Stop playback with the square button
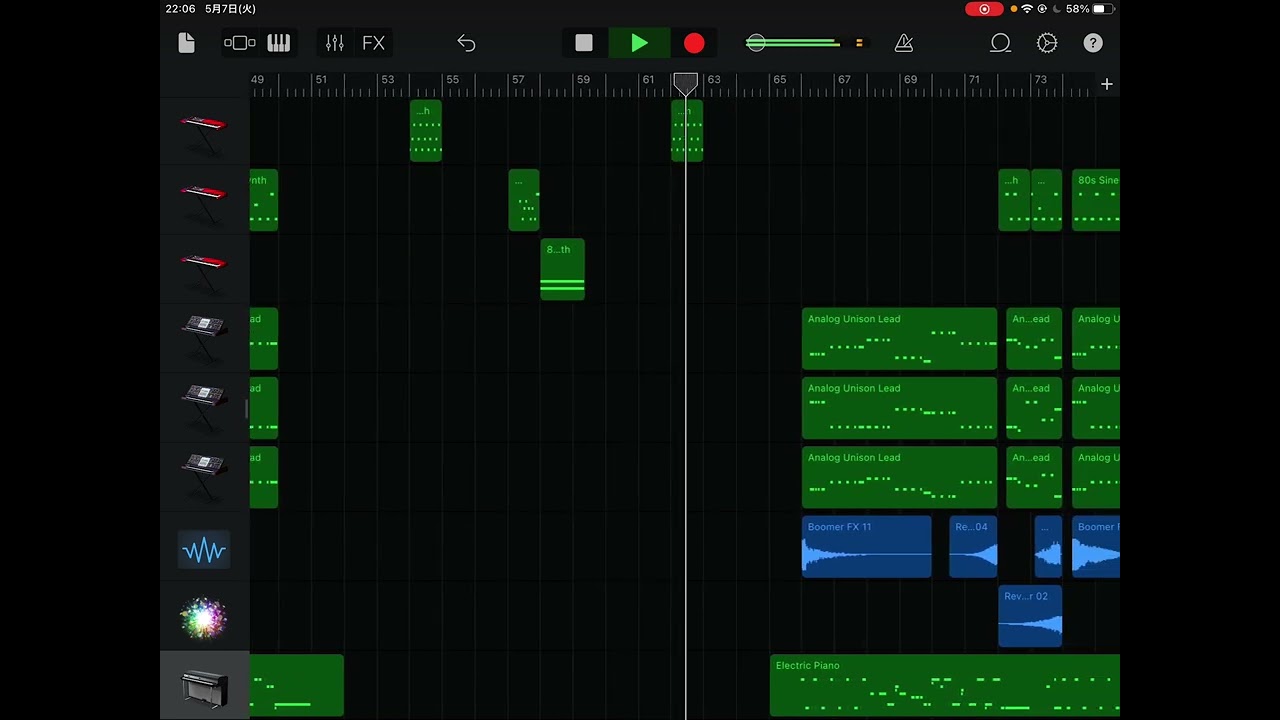 [x=584, y=43]
